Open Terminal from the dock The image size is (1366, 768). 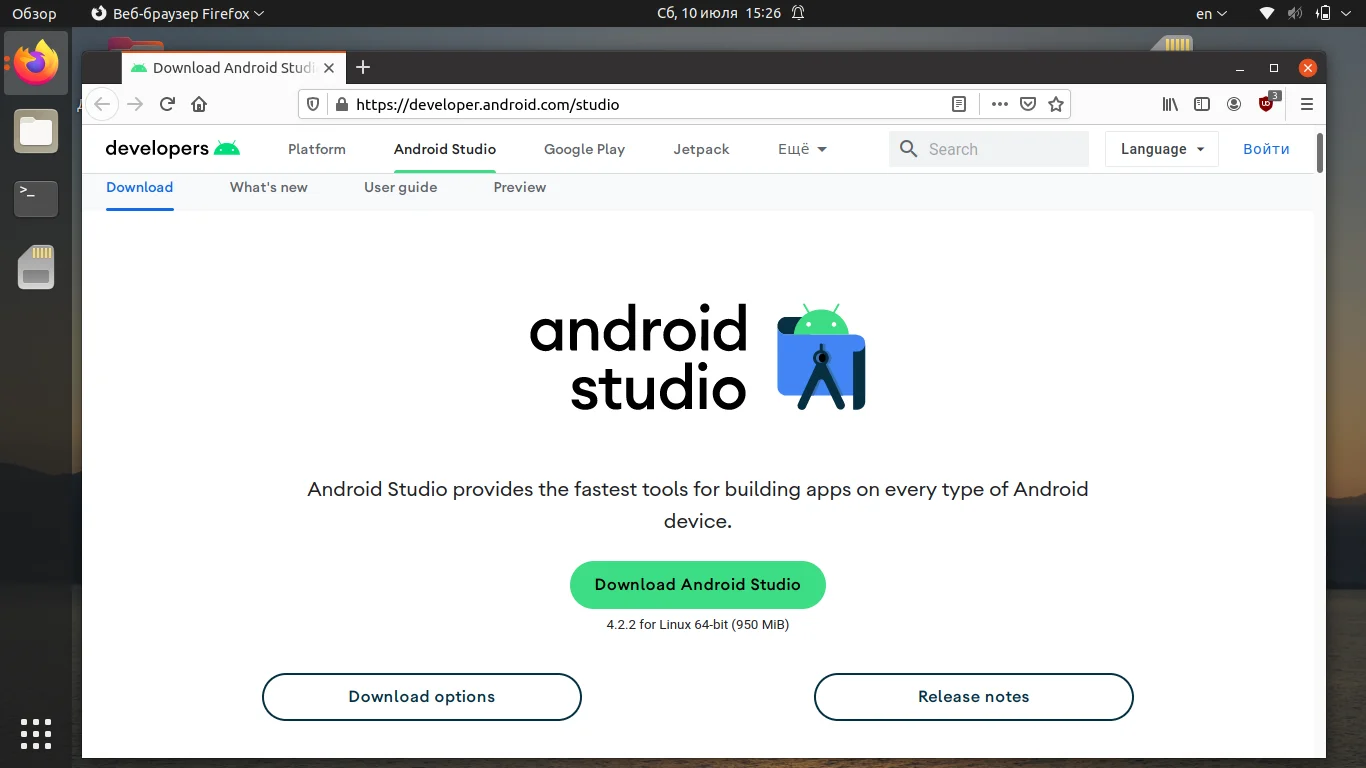click(x=36, y=198)
